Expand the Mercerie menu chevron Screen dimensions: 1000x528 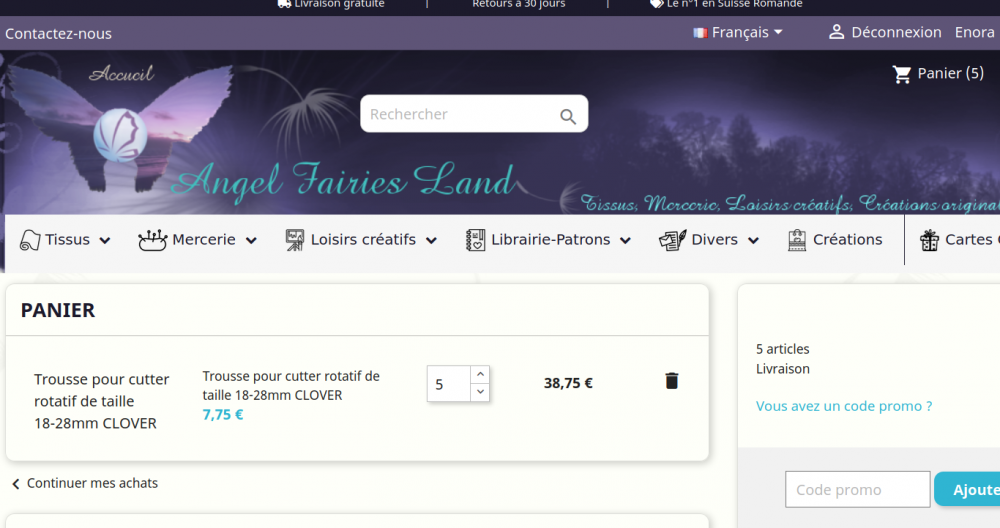coord(251,240)
